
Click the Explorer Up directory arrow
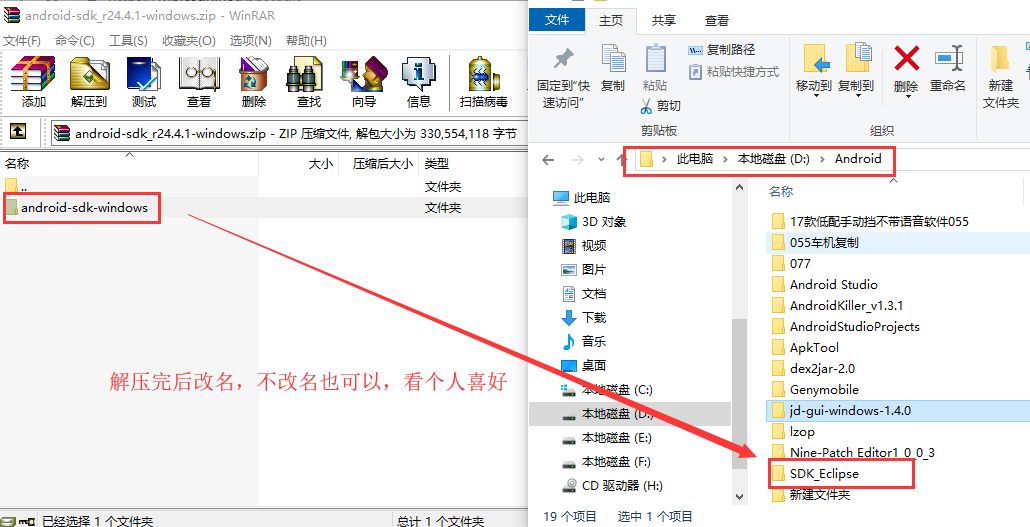[x=621, y=160]
